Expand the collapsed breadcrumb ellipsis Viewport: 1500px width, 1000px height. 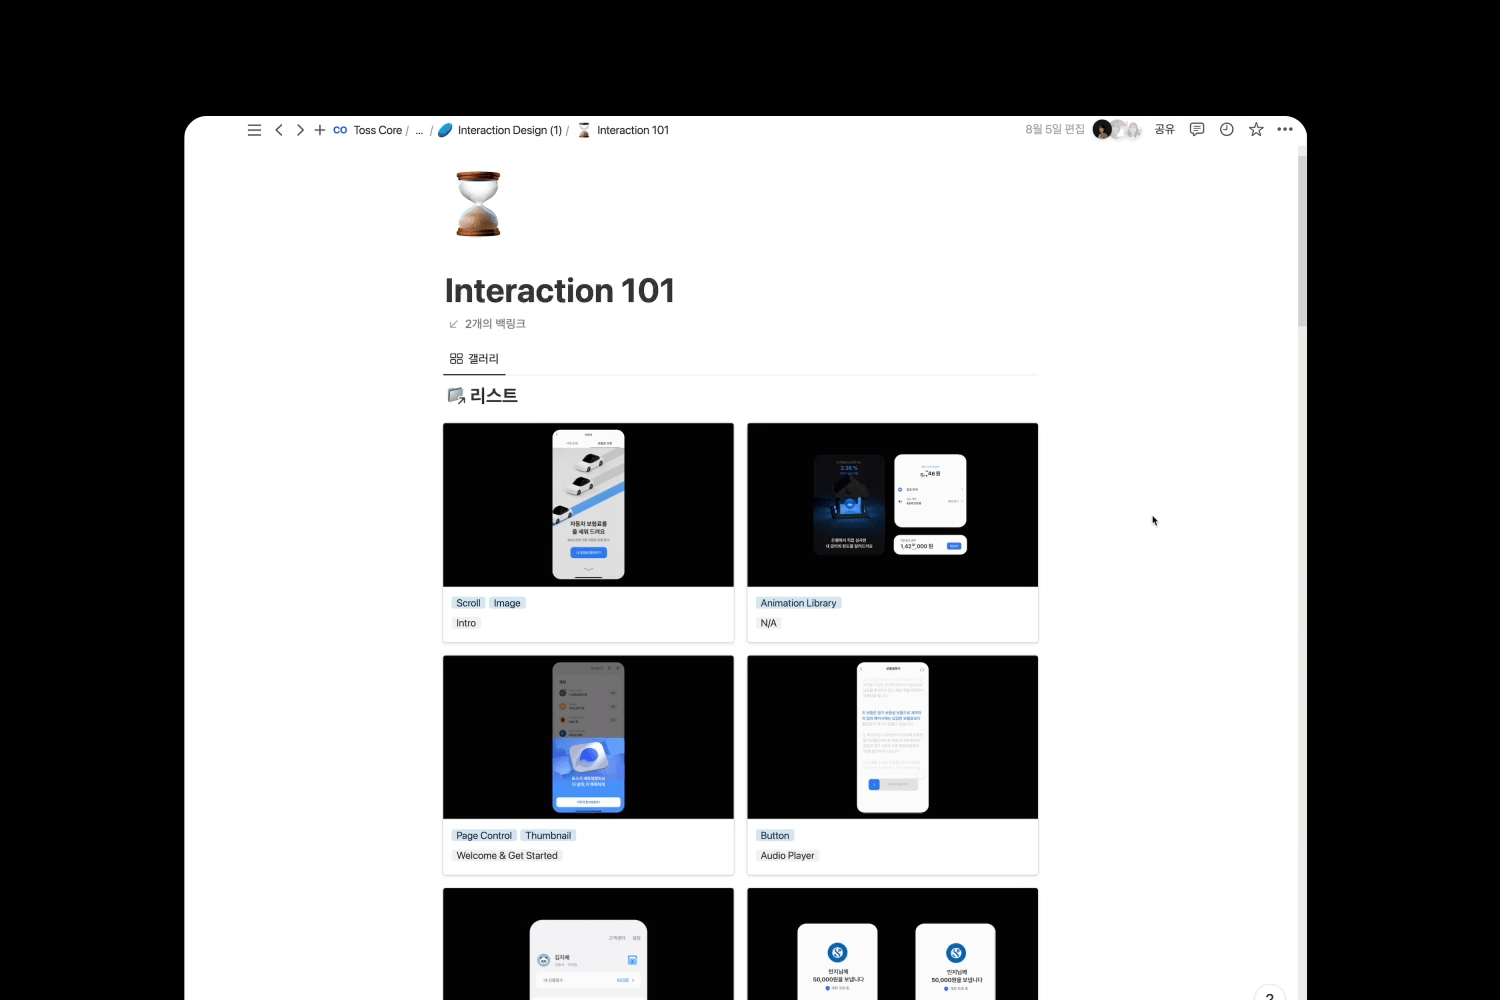point(419,130)
